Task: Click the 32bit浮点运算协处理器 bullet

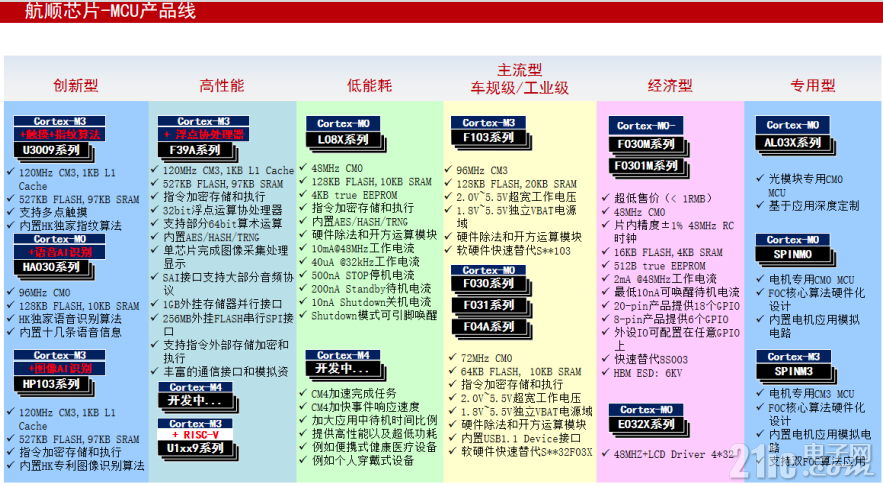Action: coord(223,210)
